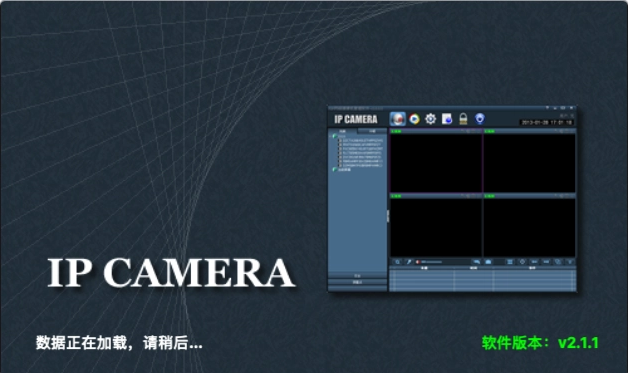Check the third device checkbox in tree
This screenshot has width=628, height=373.
(340, 149)
